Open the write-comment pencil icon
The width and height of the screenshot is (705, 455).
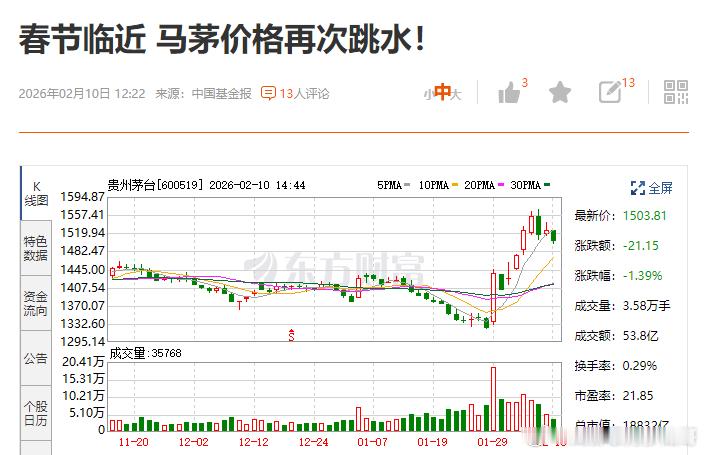point(610,92)
